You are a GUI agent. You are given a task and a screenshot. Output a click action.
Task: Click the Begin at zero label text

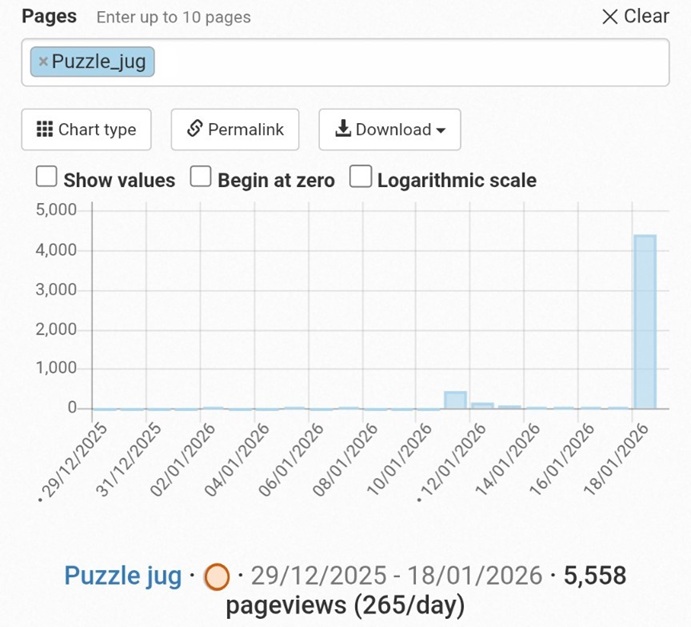point(276,181)
